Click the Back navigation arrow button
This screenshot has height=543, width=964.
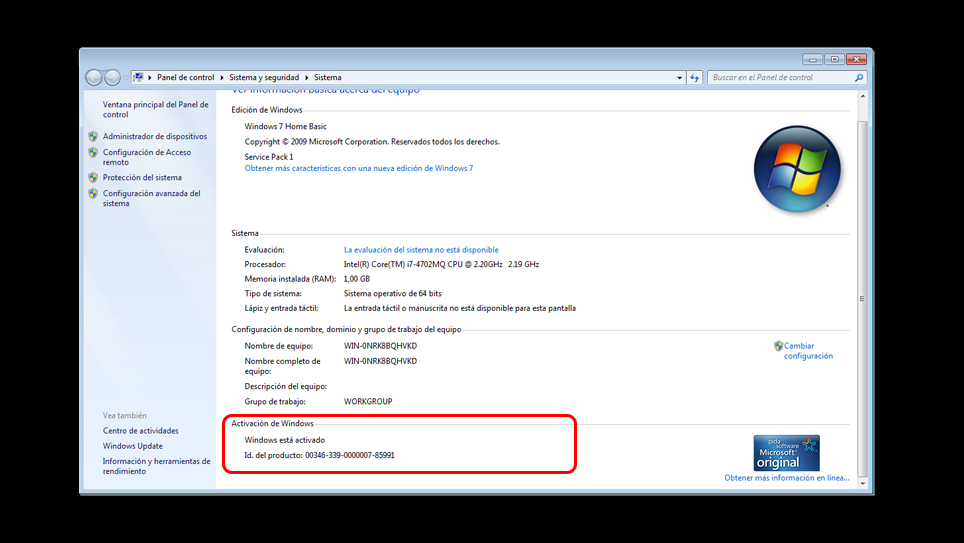[x=94, y=77]
